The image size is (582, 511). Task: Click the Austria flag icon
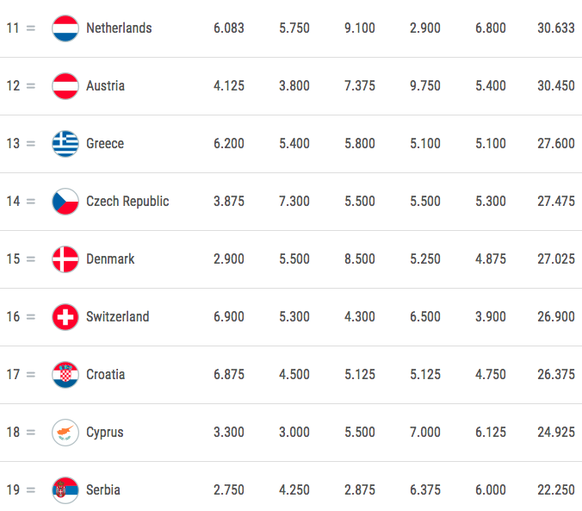click(65, 86)
